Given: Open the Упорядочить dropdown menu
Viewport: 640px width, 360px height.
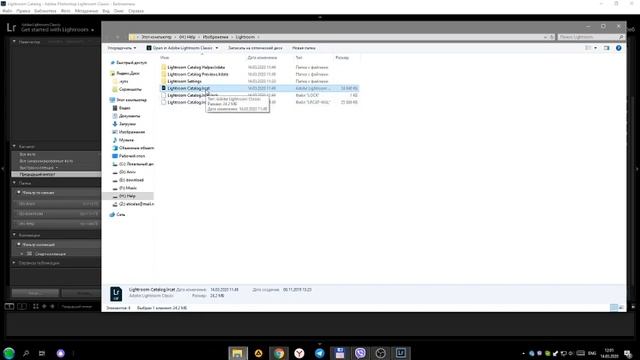Looking at the screenshot, I should point(122,48).
